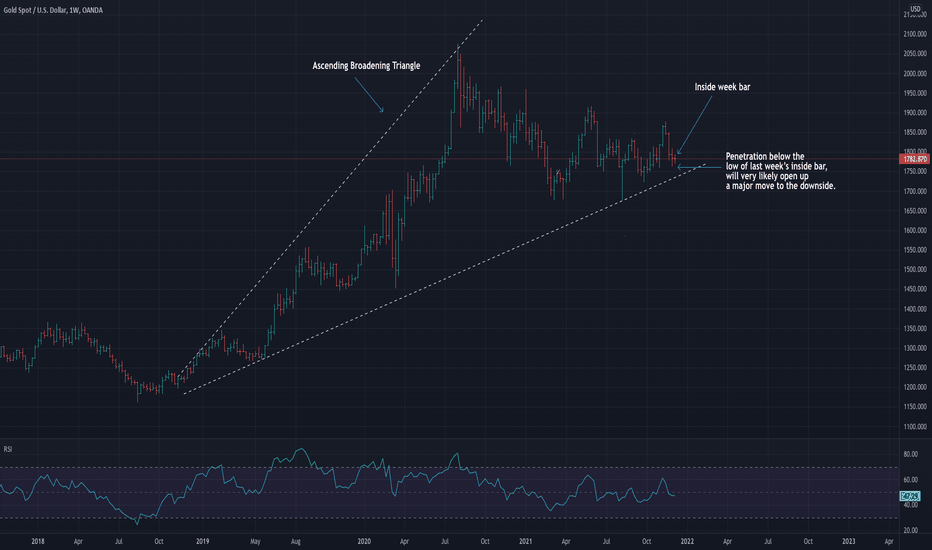Click the 1200.000 price axis label
The width and height of the screenshot is (932, 550).
915,387
